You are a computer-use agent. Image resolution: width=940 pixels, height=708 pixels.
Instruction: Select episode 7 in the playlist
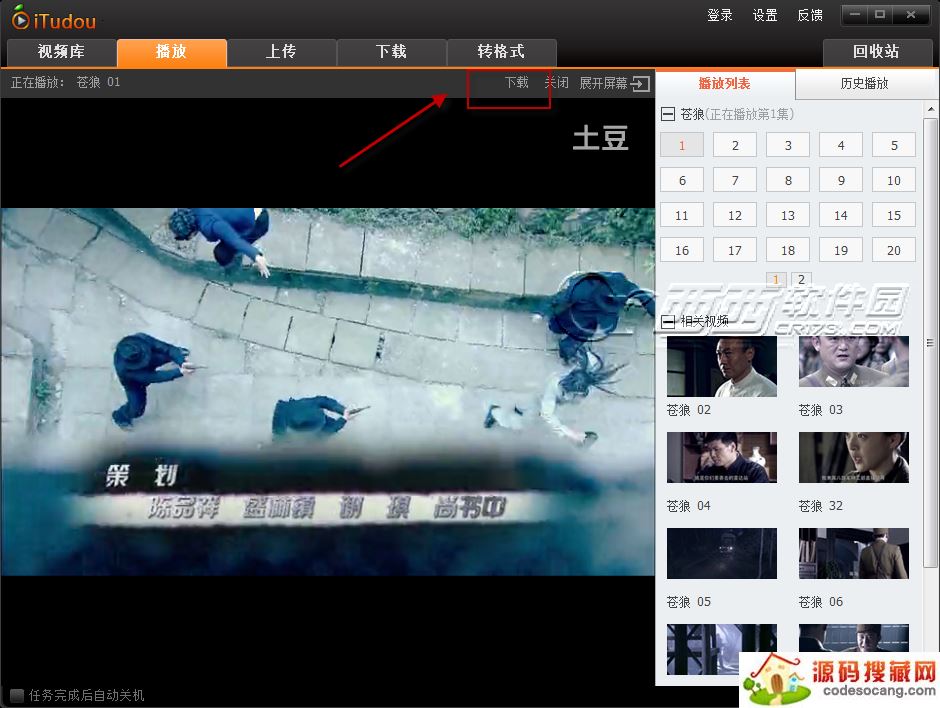(x=735, y=181)
